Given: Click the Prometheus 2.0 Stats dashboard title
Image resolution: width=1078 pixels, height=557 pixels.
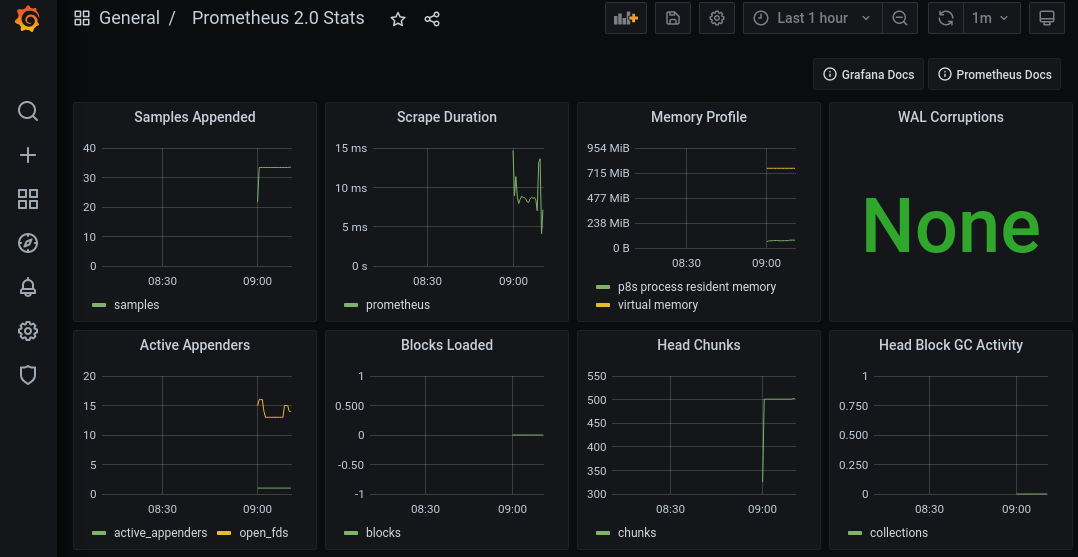Looking at the screenshot, I should (278, 19).
